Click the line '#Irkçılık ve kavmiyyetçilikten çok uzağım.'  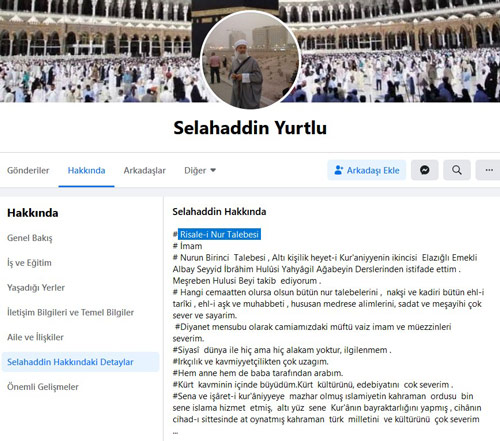250,362
